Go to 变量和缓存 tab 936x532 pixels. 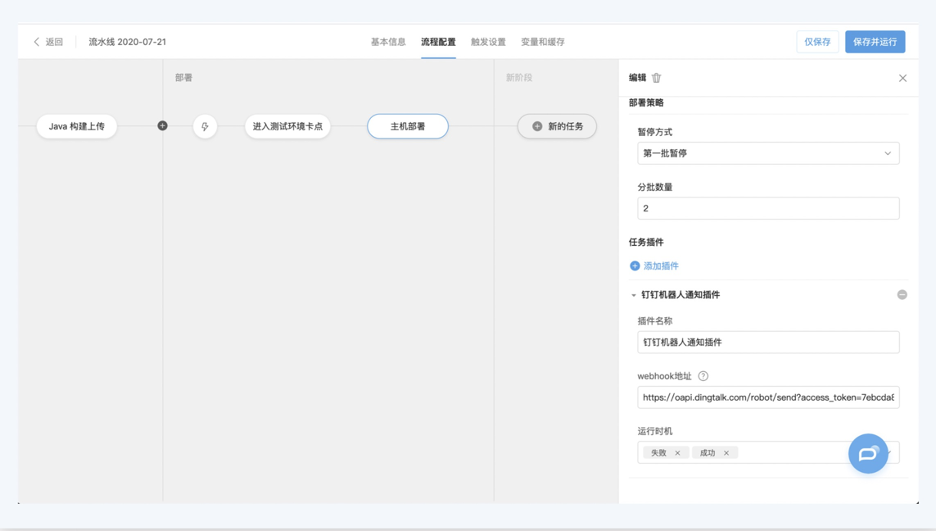click(543, 42)
